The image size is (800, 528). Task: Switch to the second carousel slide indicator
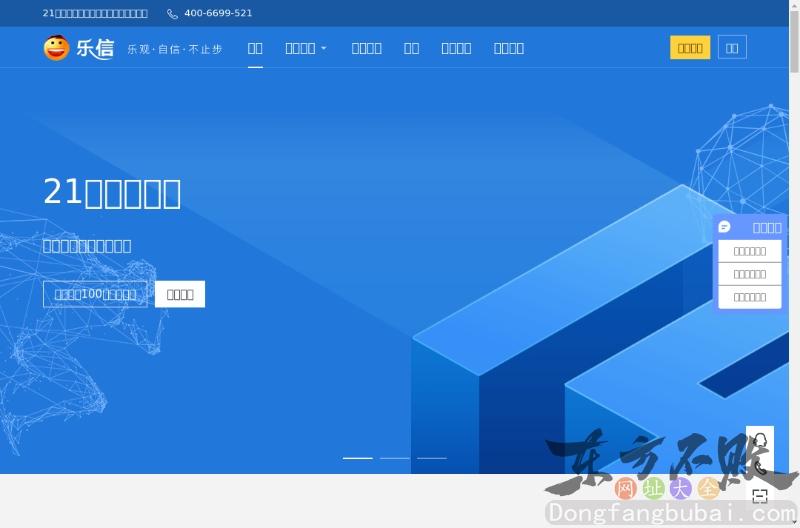coord(395,458)
